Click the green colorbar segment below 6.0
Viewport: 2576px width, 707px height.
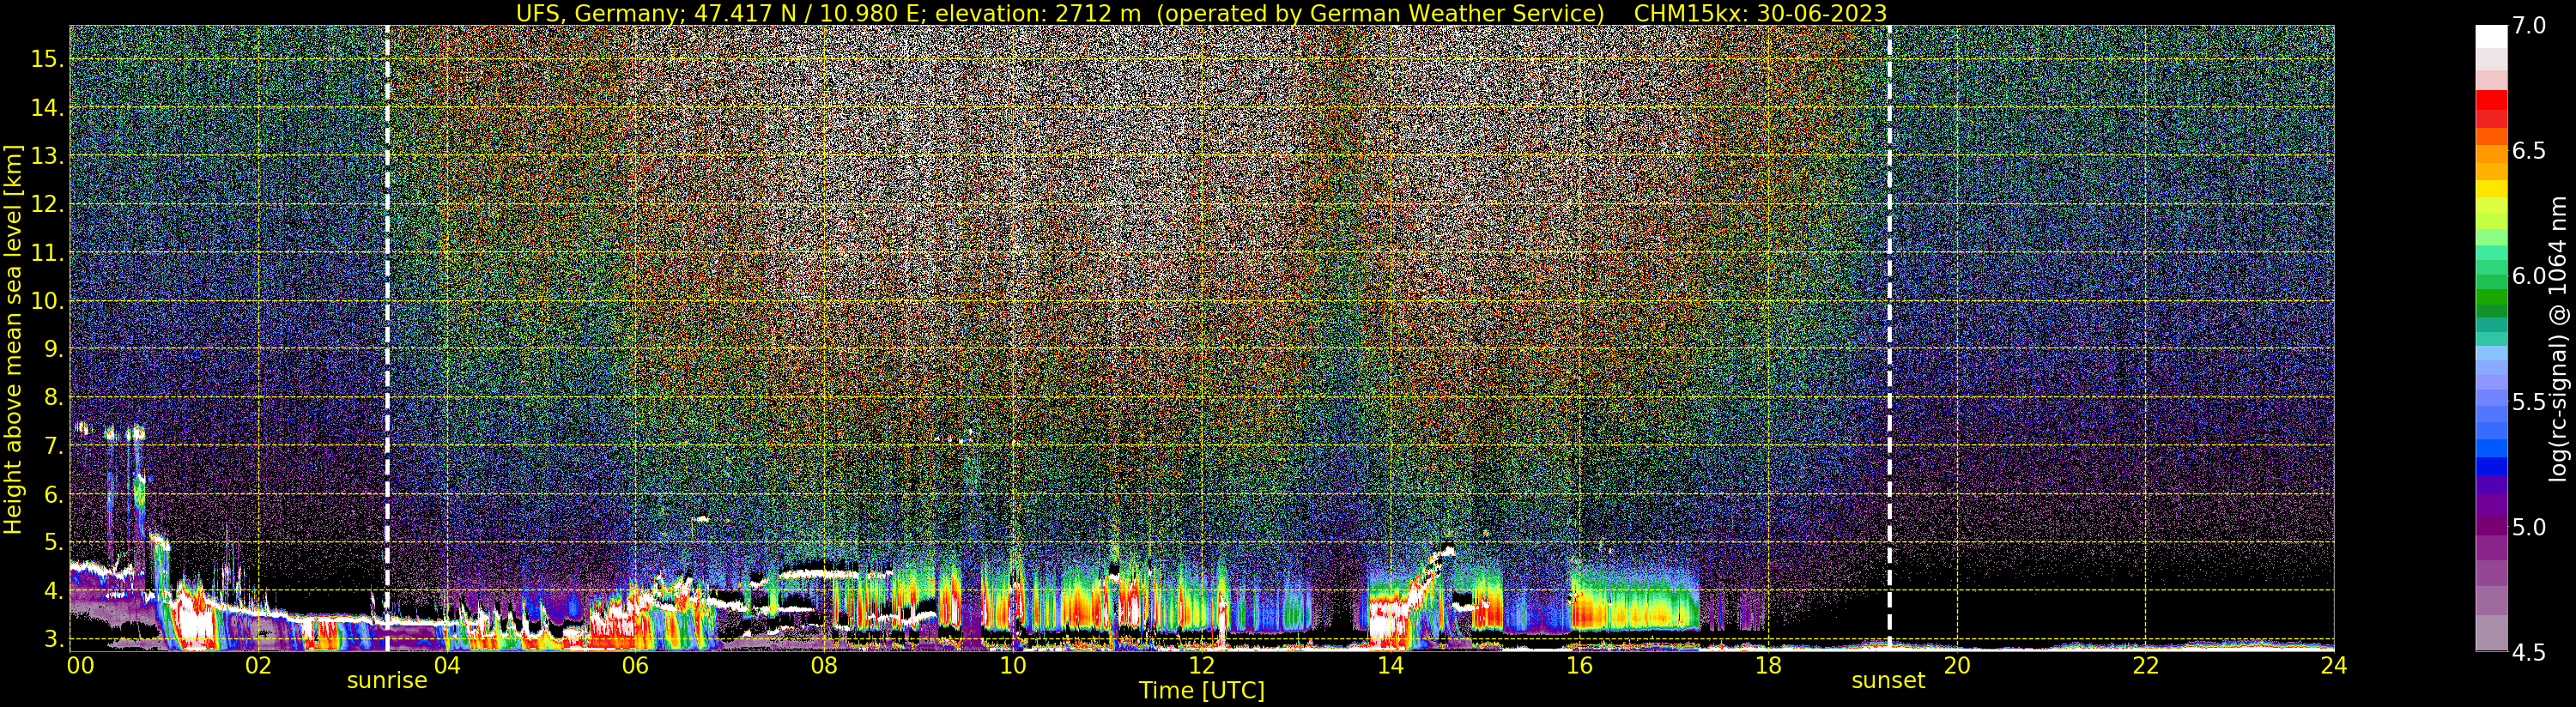(x=2491, y=297)
